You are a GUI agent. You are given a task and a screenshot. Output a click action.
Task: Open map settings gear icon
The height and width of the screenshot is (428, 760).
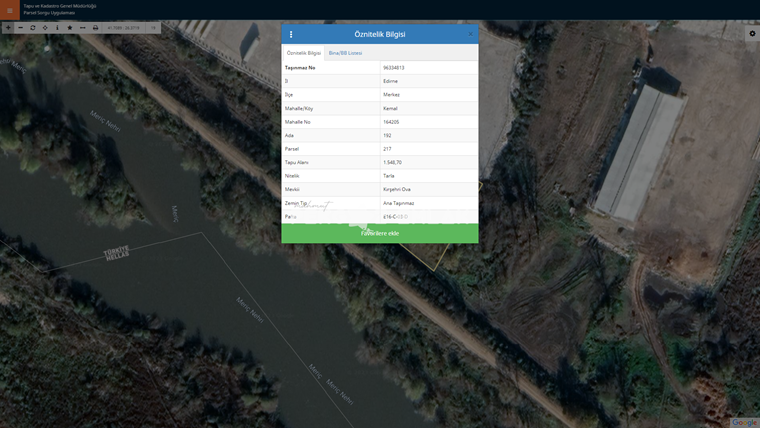(x=752, y=33)
